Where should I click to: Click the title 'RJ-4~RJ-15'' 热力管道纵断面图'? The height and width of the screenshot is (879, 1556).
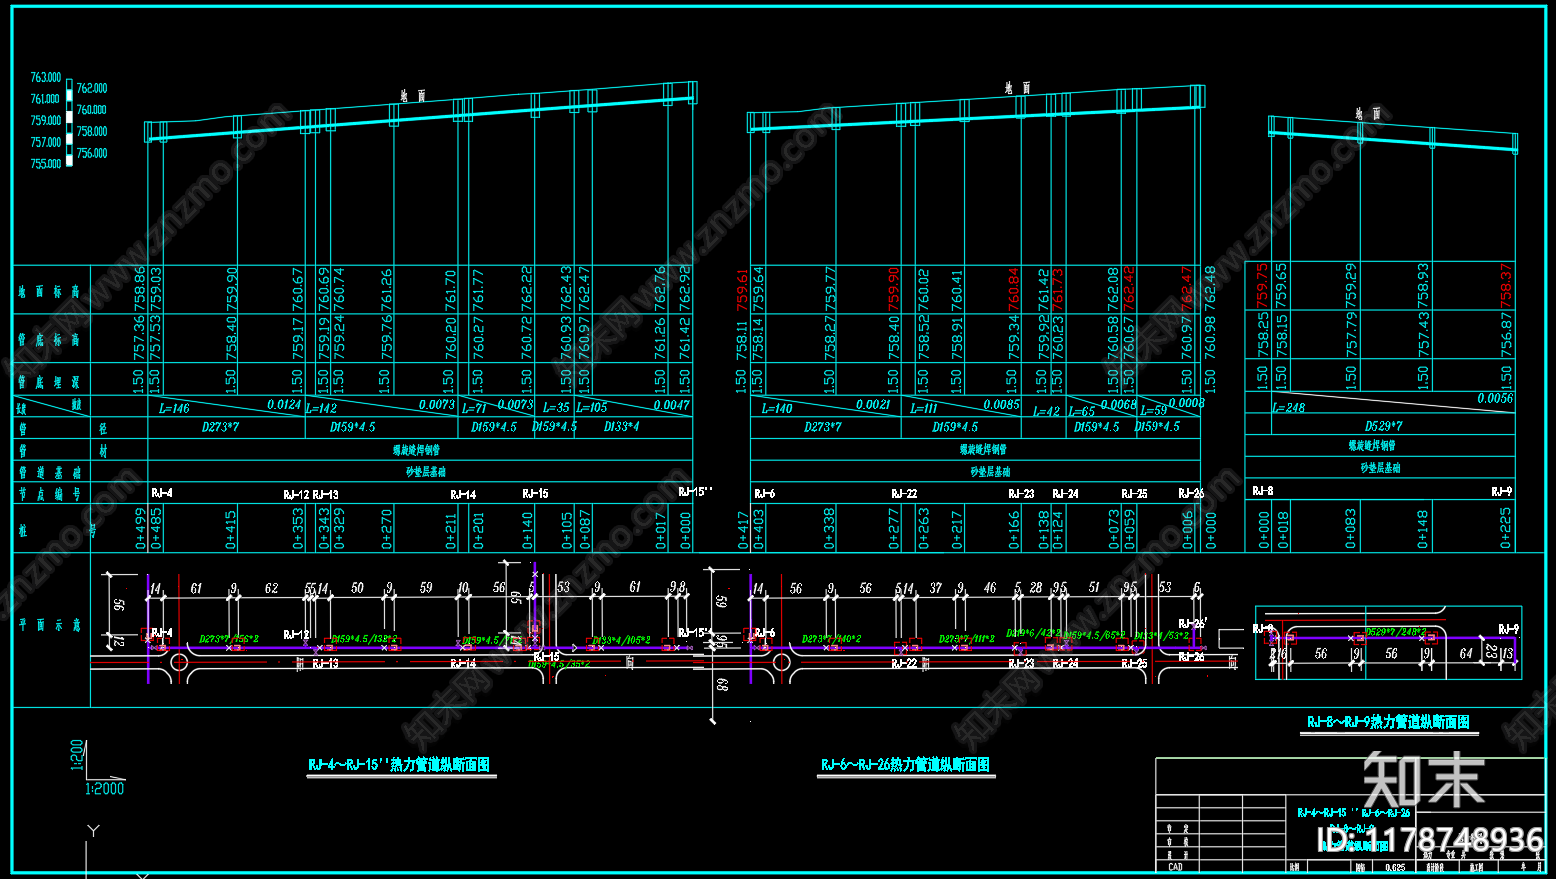tap(399, 765)
